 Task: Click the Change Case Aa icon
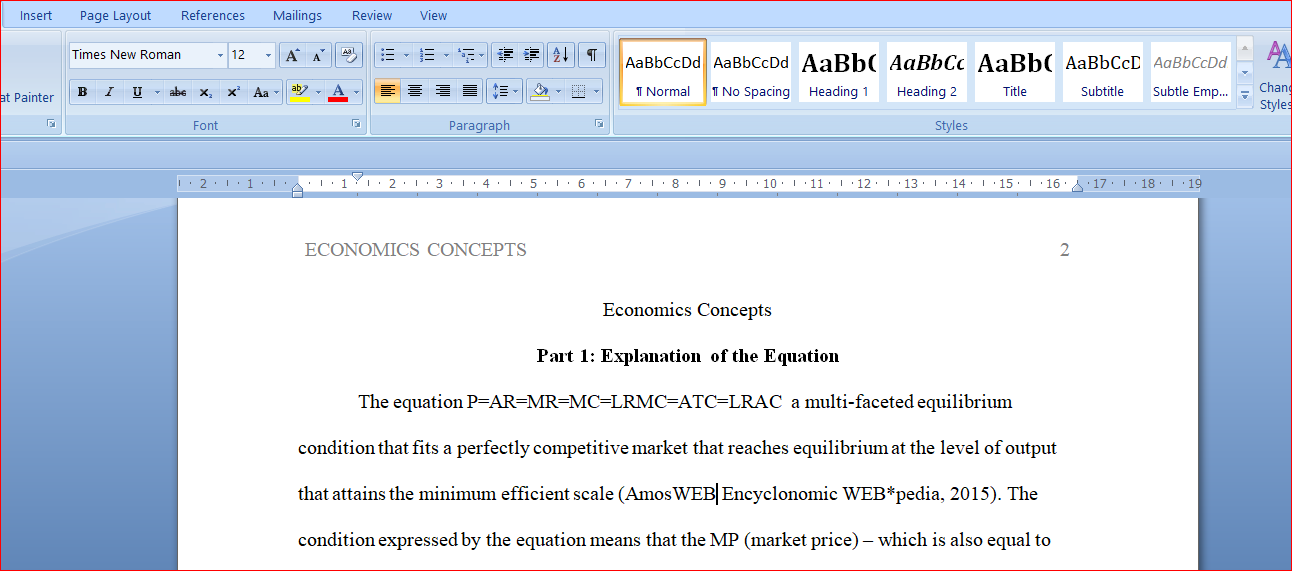(x=265, y=92)
